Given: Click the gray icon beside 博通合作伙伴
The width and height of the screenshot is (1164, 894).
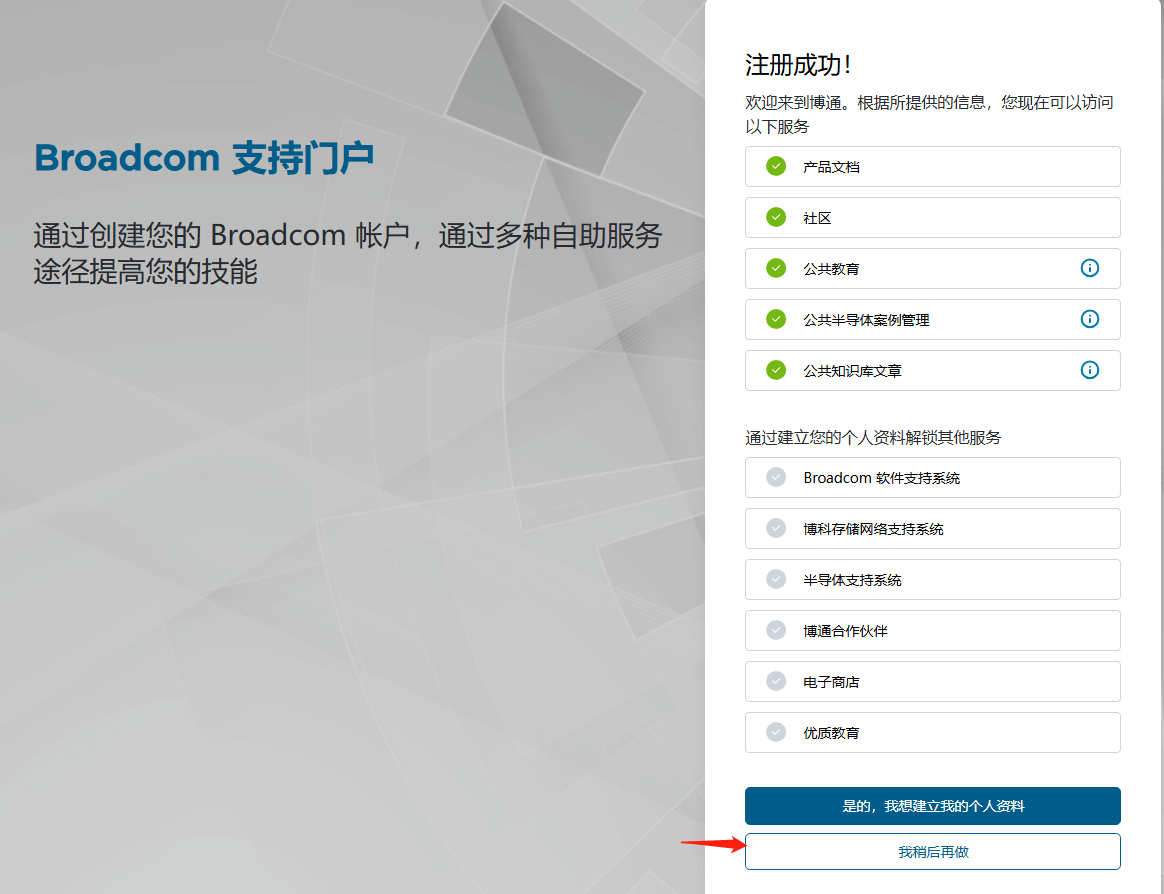Looking at the screenshot, I should pos(776,630).
